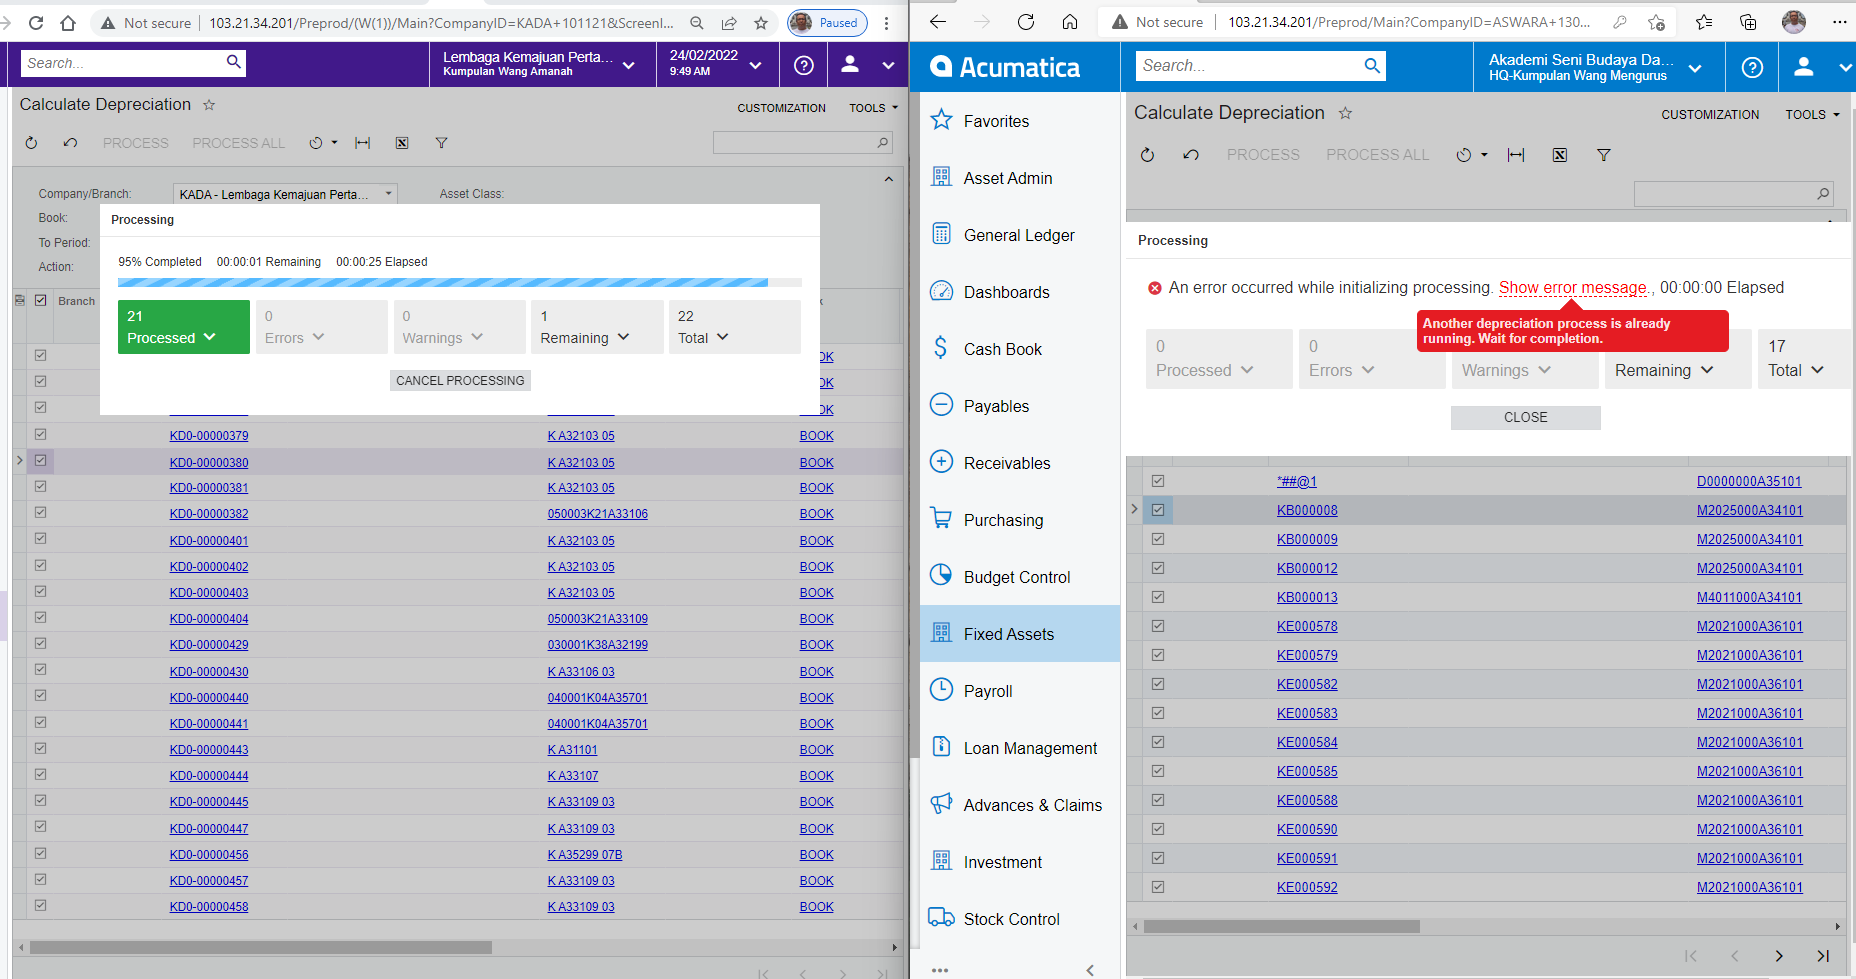
Task: Open Loan Management module
Action: [1019, 748]
